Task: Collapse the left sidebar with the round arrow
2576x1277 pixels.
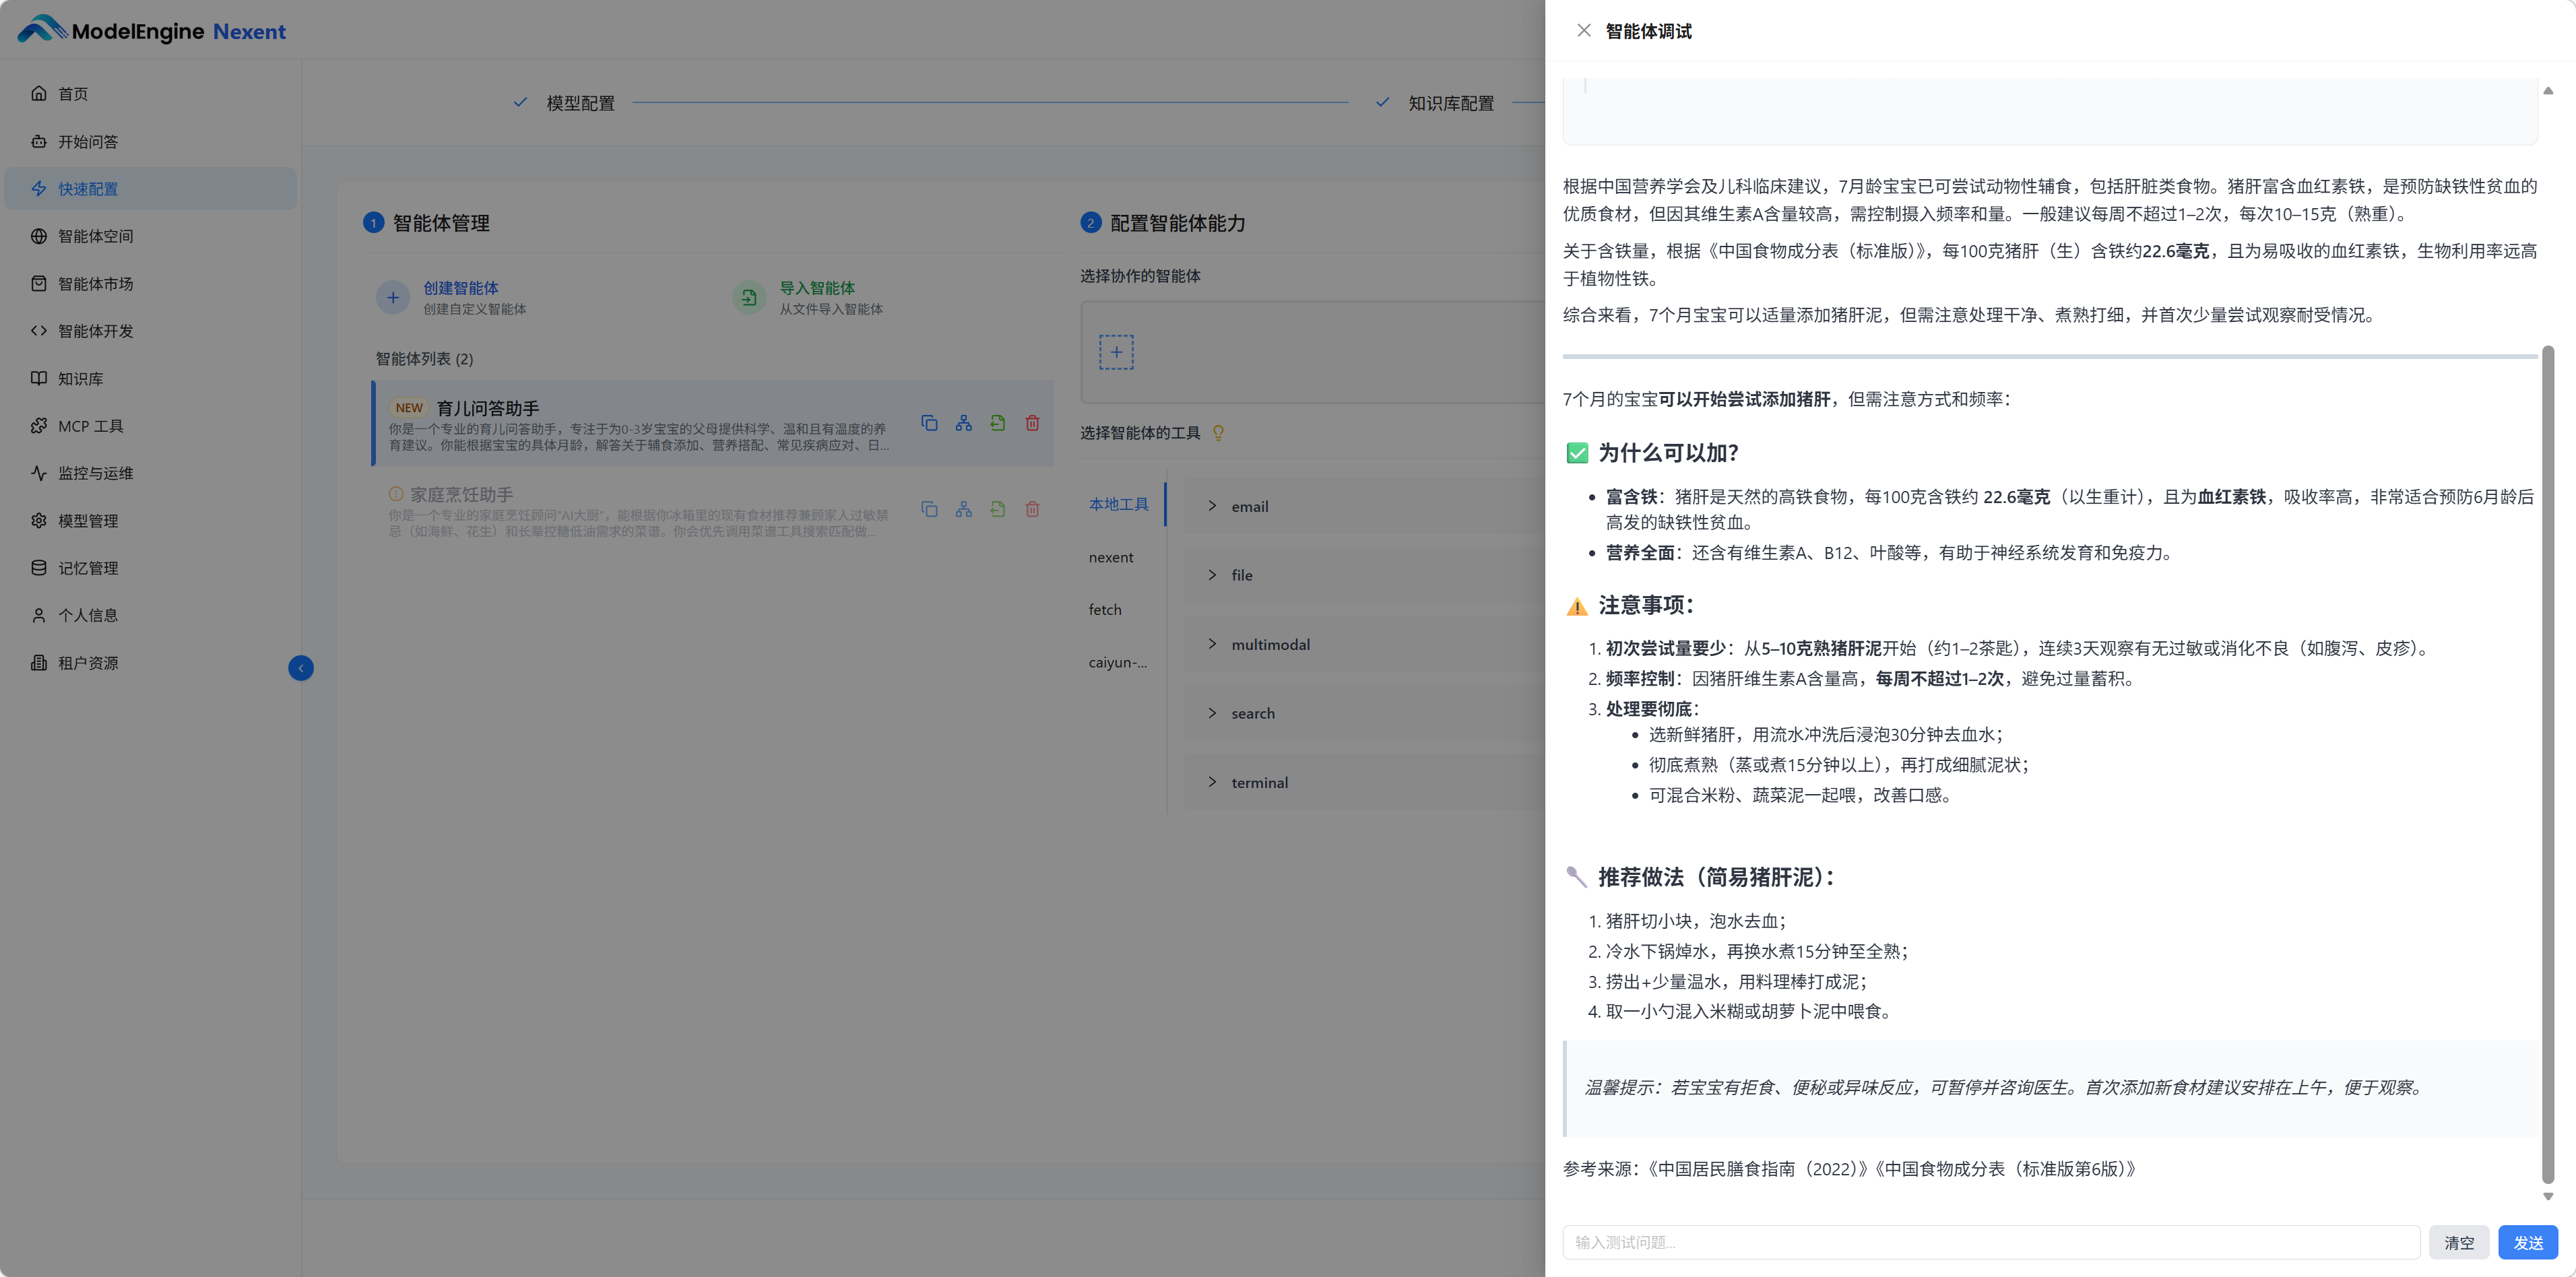Action: pyautogui.click(x=301, y=668)
